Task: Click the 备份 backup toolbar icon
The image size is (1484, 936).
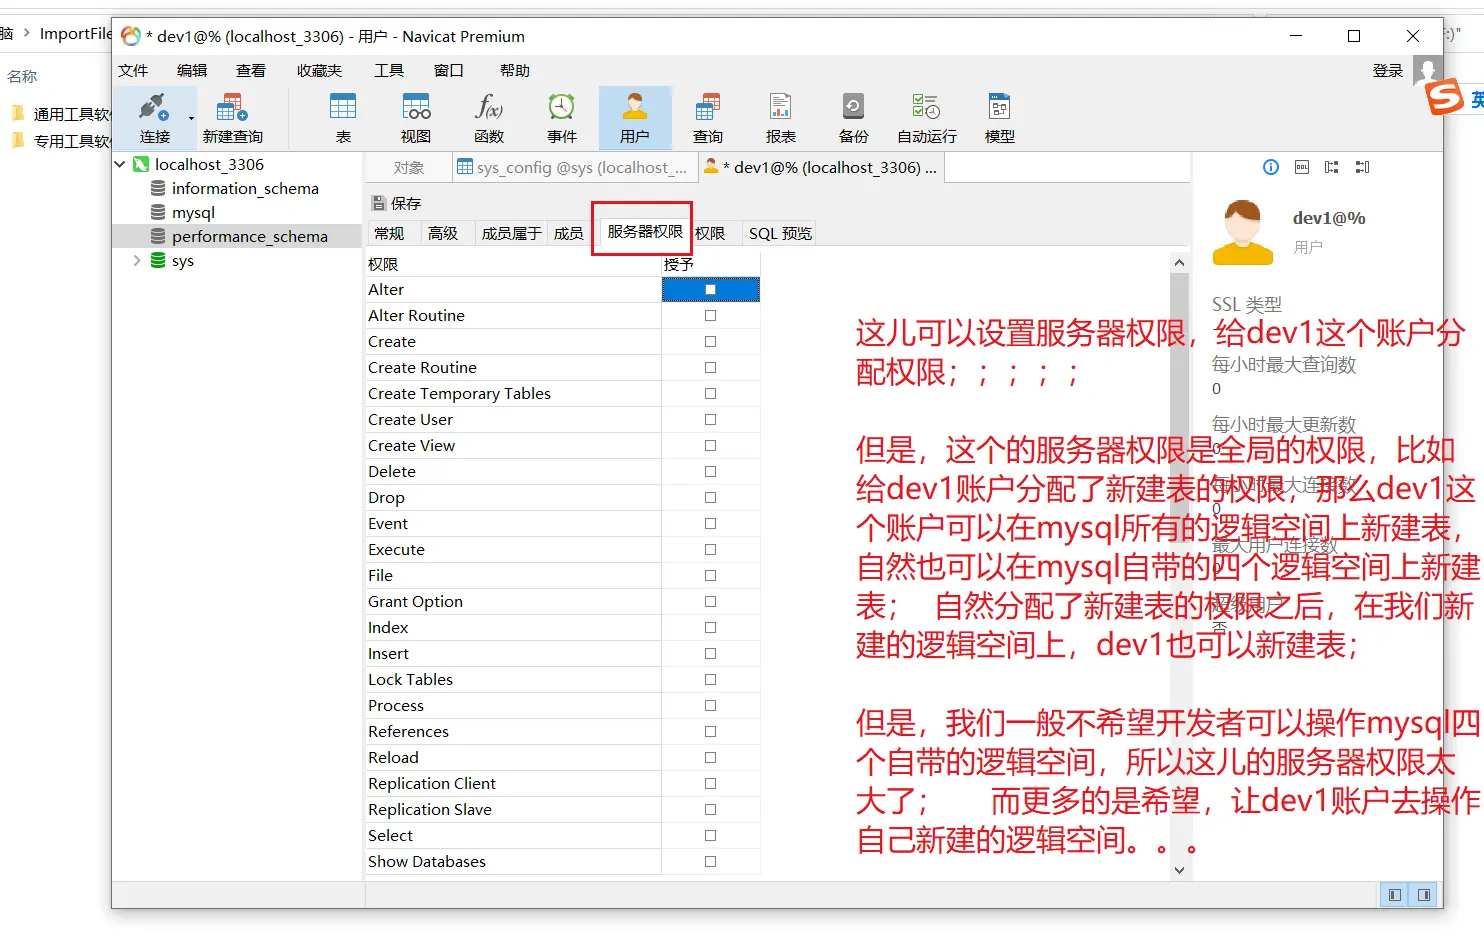Action: [x=853, y=108]
